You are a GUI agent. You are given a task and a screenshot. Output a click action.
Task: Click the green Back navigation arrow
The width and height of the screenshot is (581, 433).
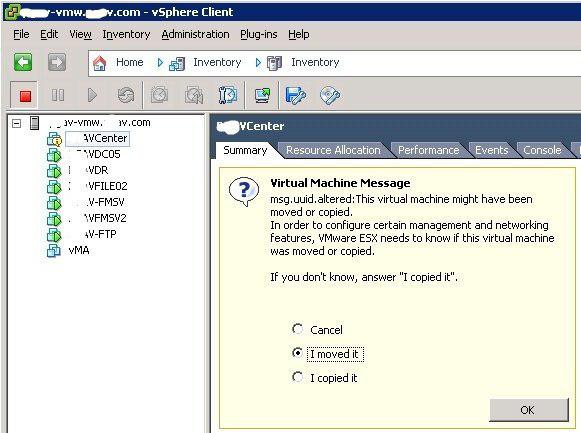pos(23,62)
